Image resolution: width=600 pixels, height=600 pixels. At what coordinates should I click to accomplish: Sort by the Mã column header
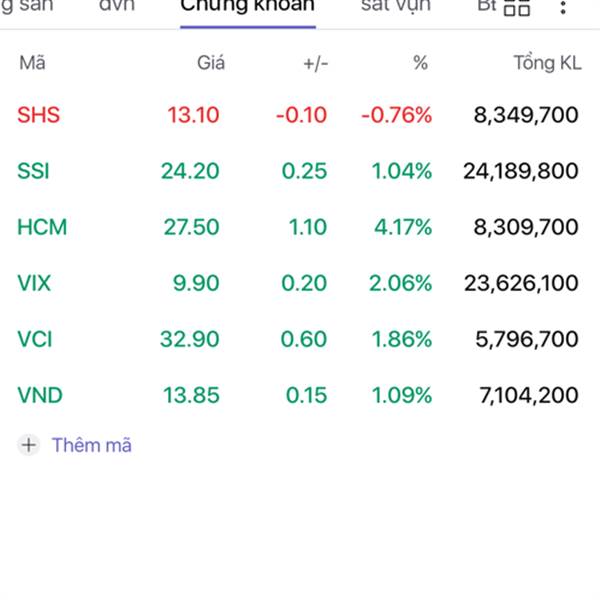(33, 63)
